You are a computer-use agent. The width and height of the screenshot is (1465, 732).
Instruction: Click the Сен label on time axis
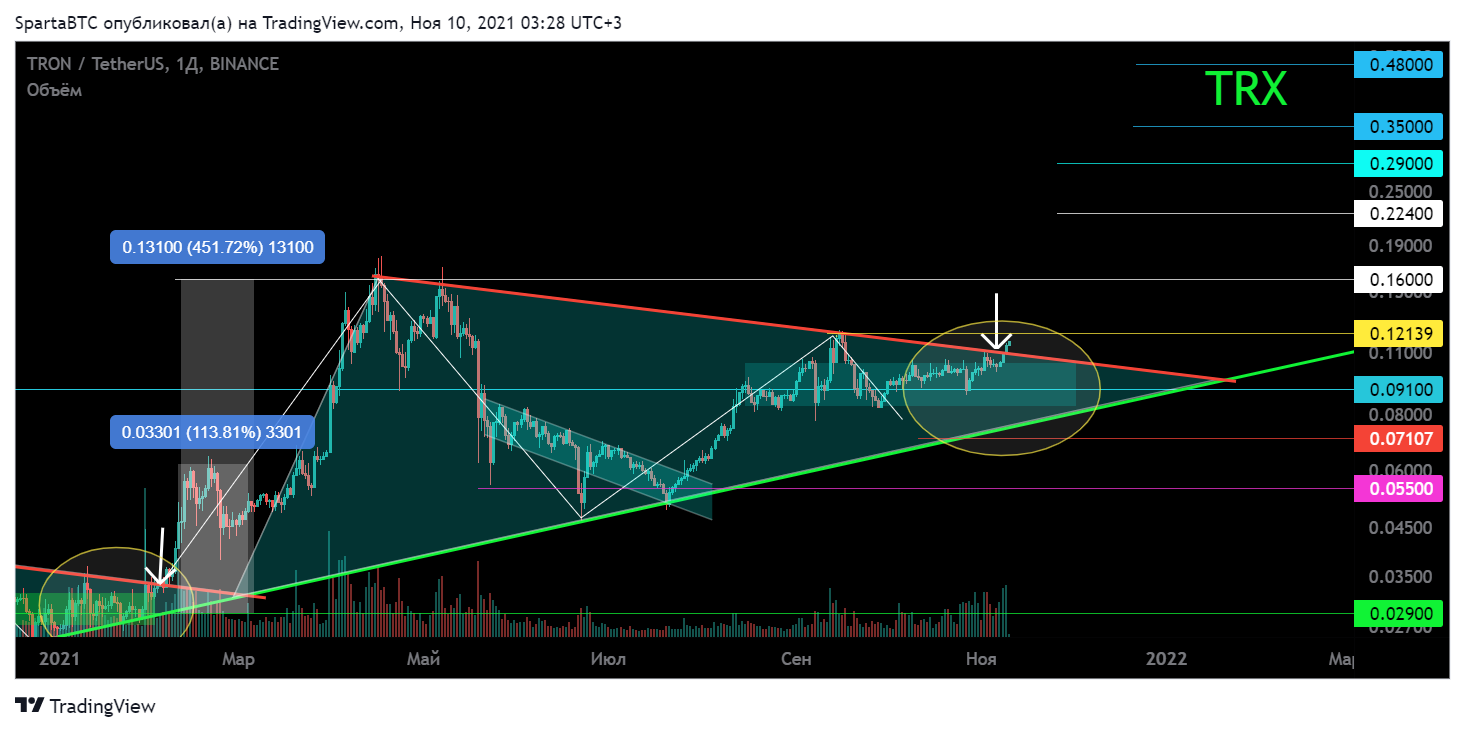tap(796, 658)
